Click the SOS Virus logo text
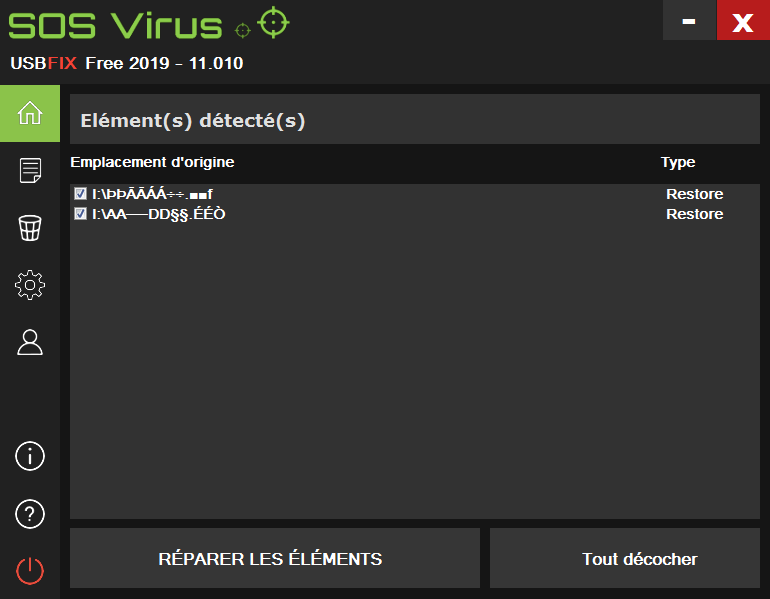This screenshot has height=599, width=770. click(x=115, y=26)
